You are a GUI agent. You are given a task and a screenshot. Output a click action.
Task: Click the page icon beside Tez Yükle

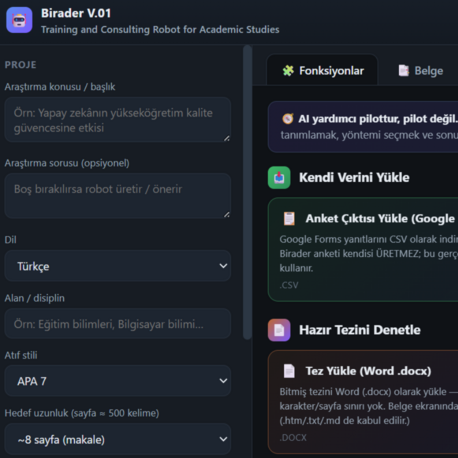pyautogui.click(x=289, y=371)
